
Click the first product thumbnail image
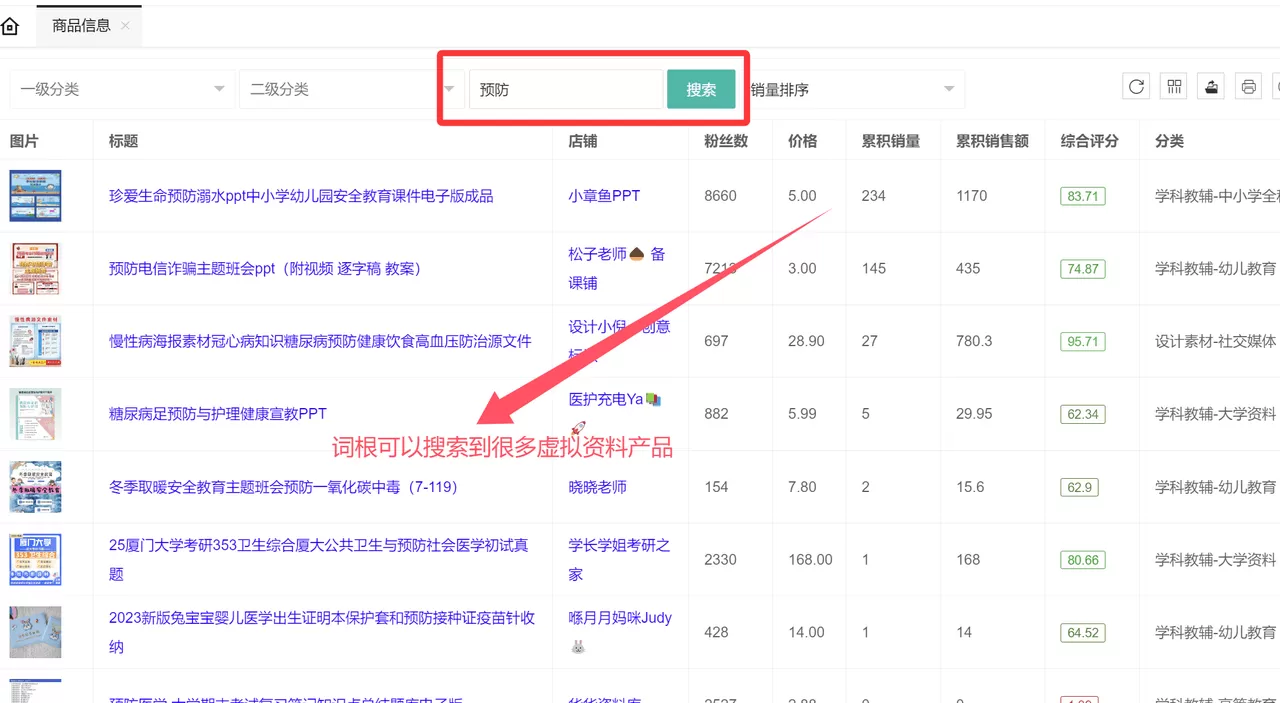pyautogui.click(x=35, y=196)
